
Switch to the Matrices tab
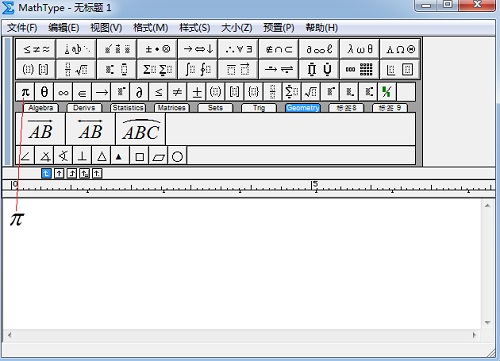[x=172, y=108]
